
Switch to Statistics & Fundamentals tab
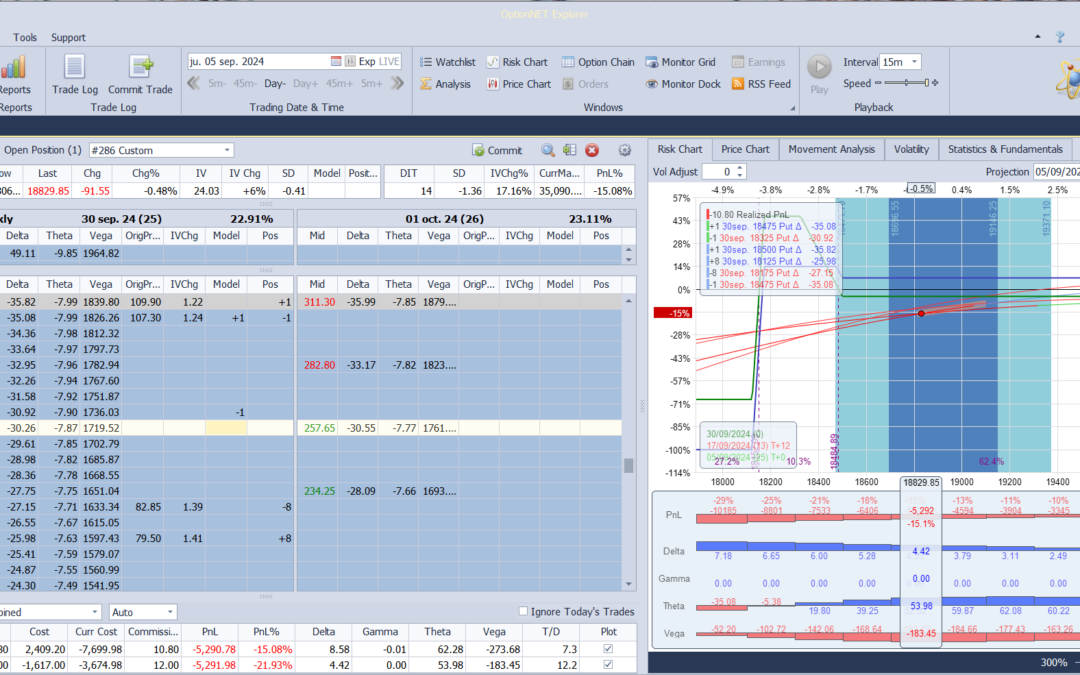click(1005, 149)
